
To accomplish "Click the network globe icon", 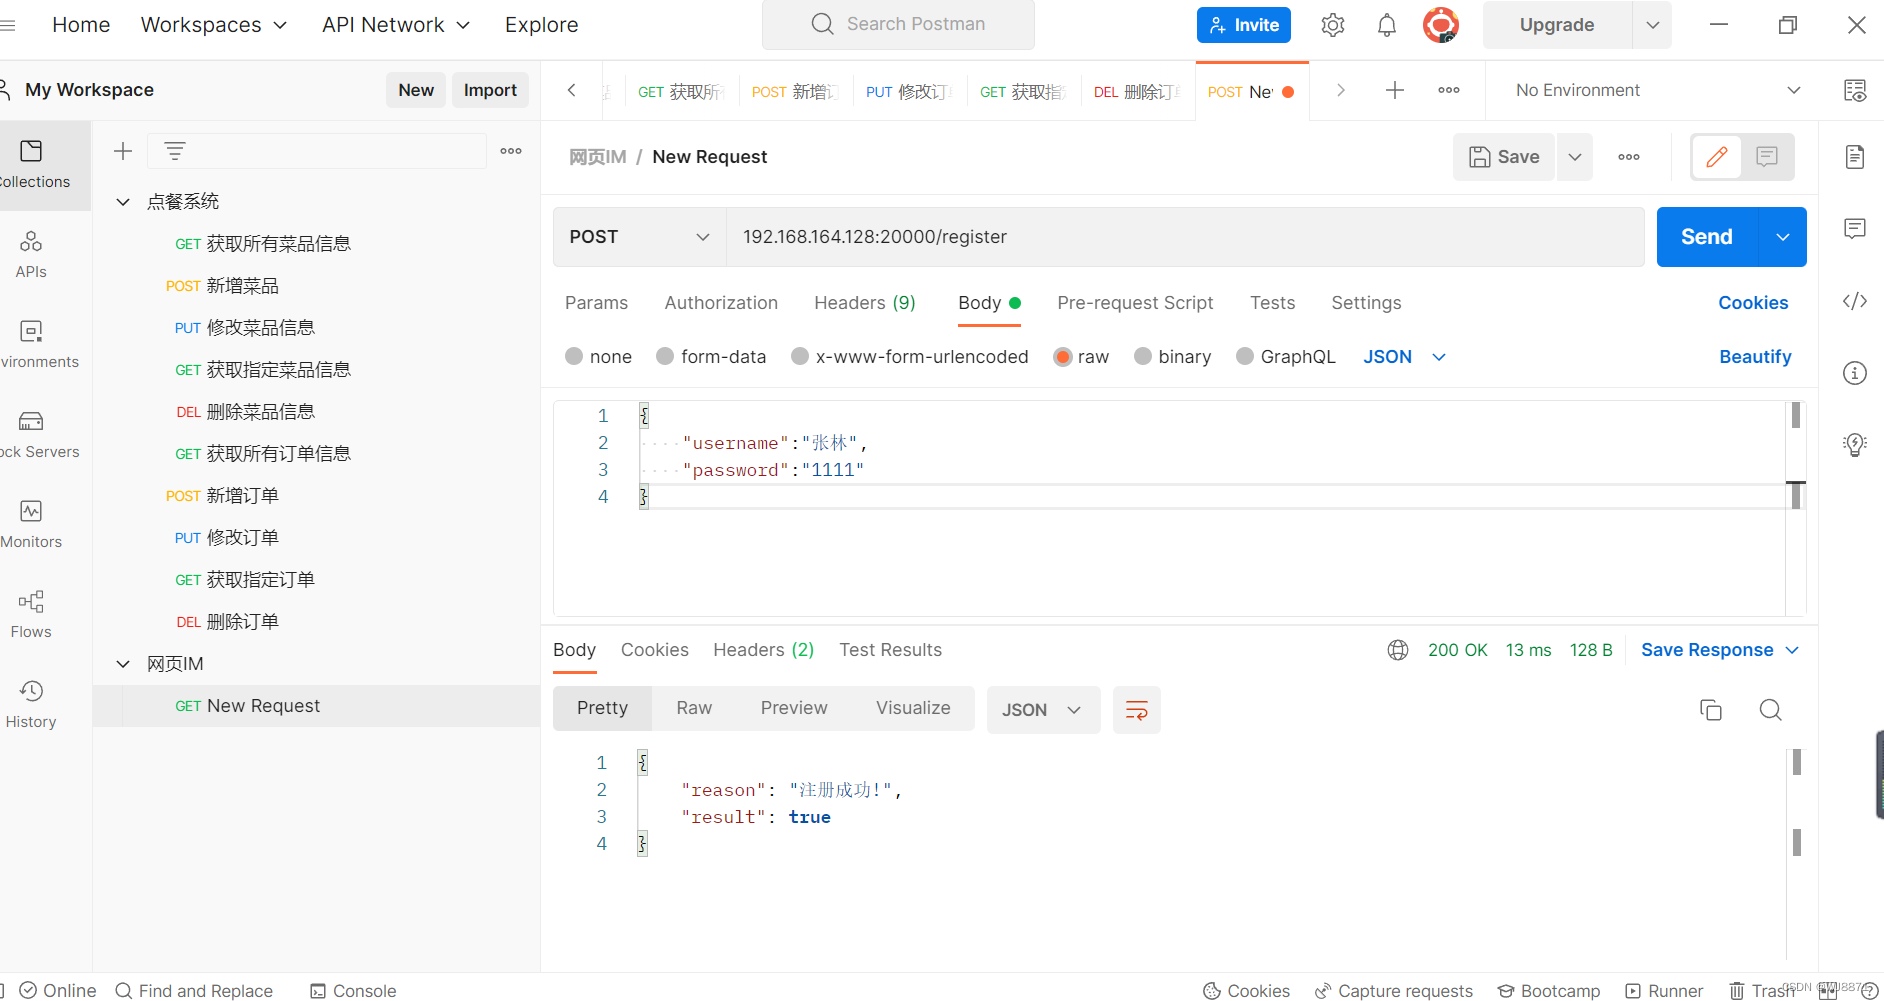I will pos(1398,650).
